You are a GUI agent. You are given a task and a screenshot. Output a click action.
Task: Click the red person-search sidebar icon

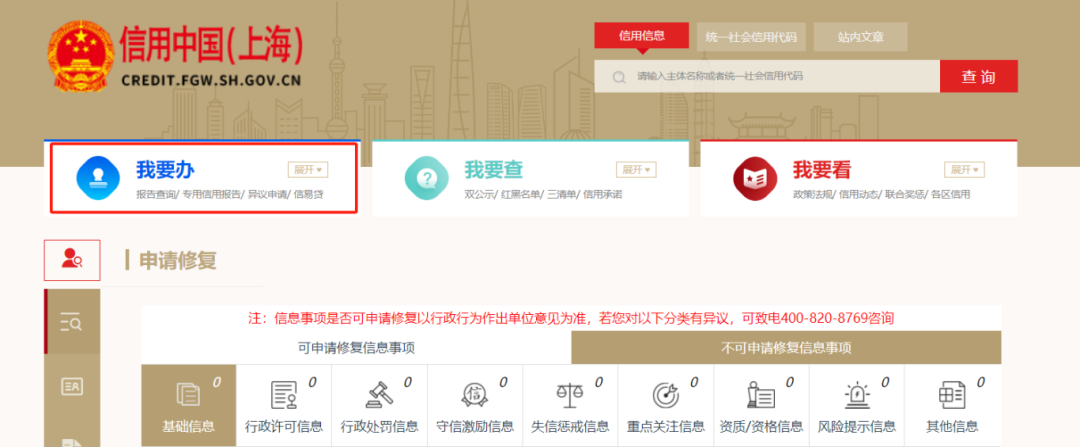(72, 260)
